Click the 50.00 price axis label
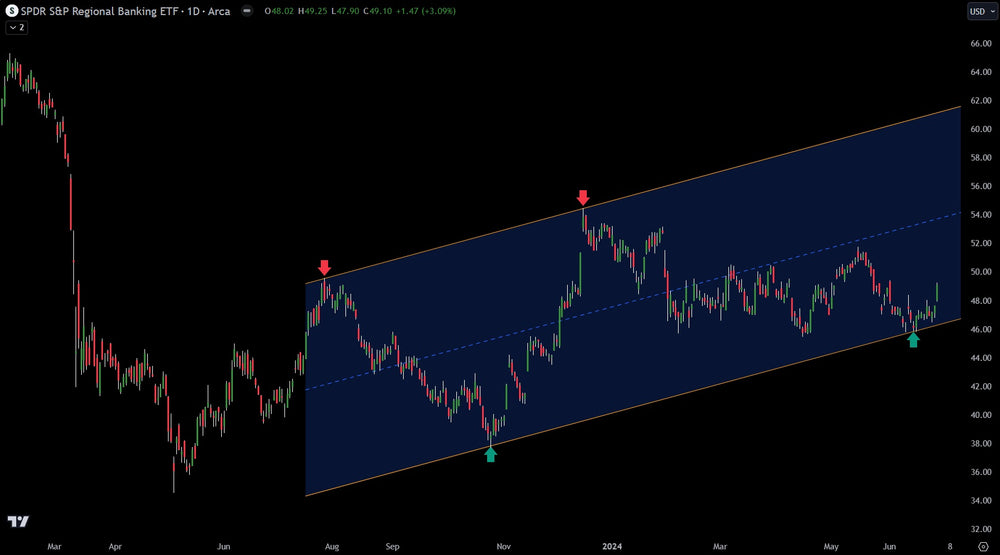The image size is (1000, 555). click(981, 272)
